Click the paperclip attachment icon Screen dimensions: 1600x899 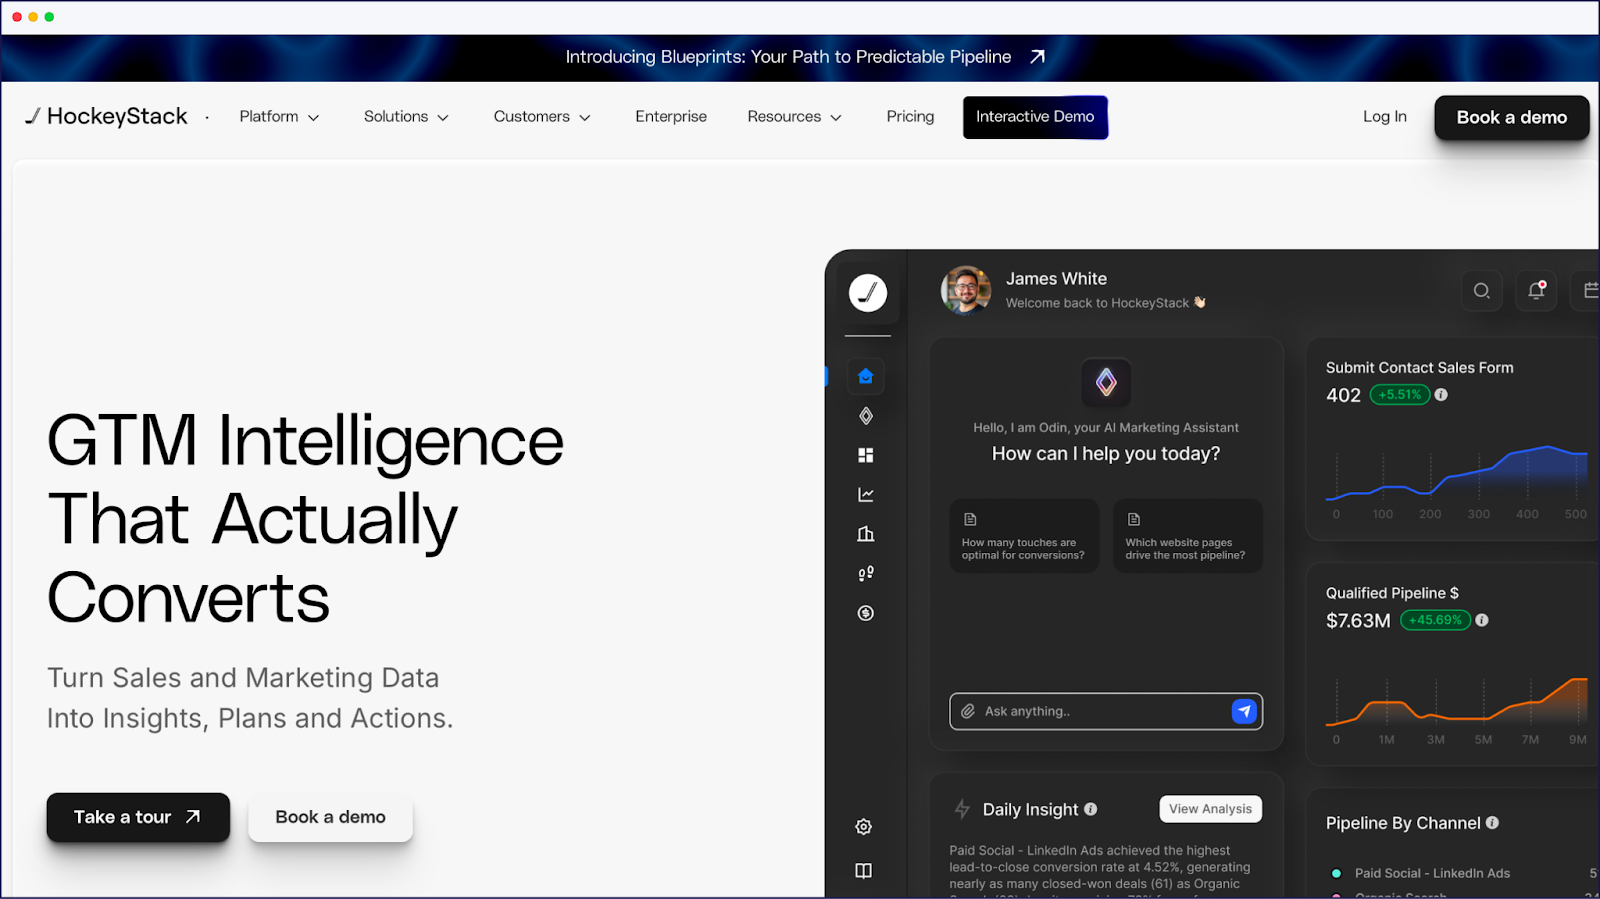(x=968, y=711)
